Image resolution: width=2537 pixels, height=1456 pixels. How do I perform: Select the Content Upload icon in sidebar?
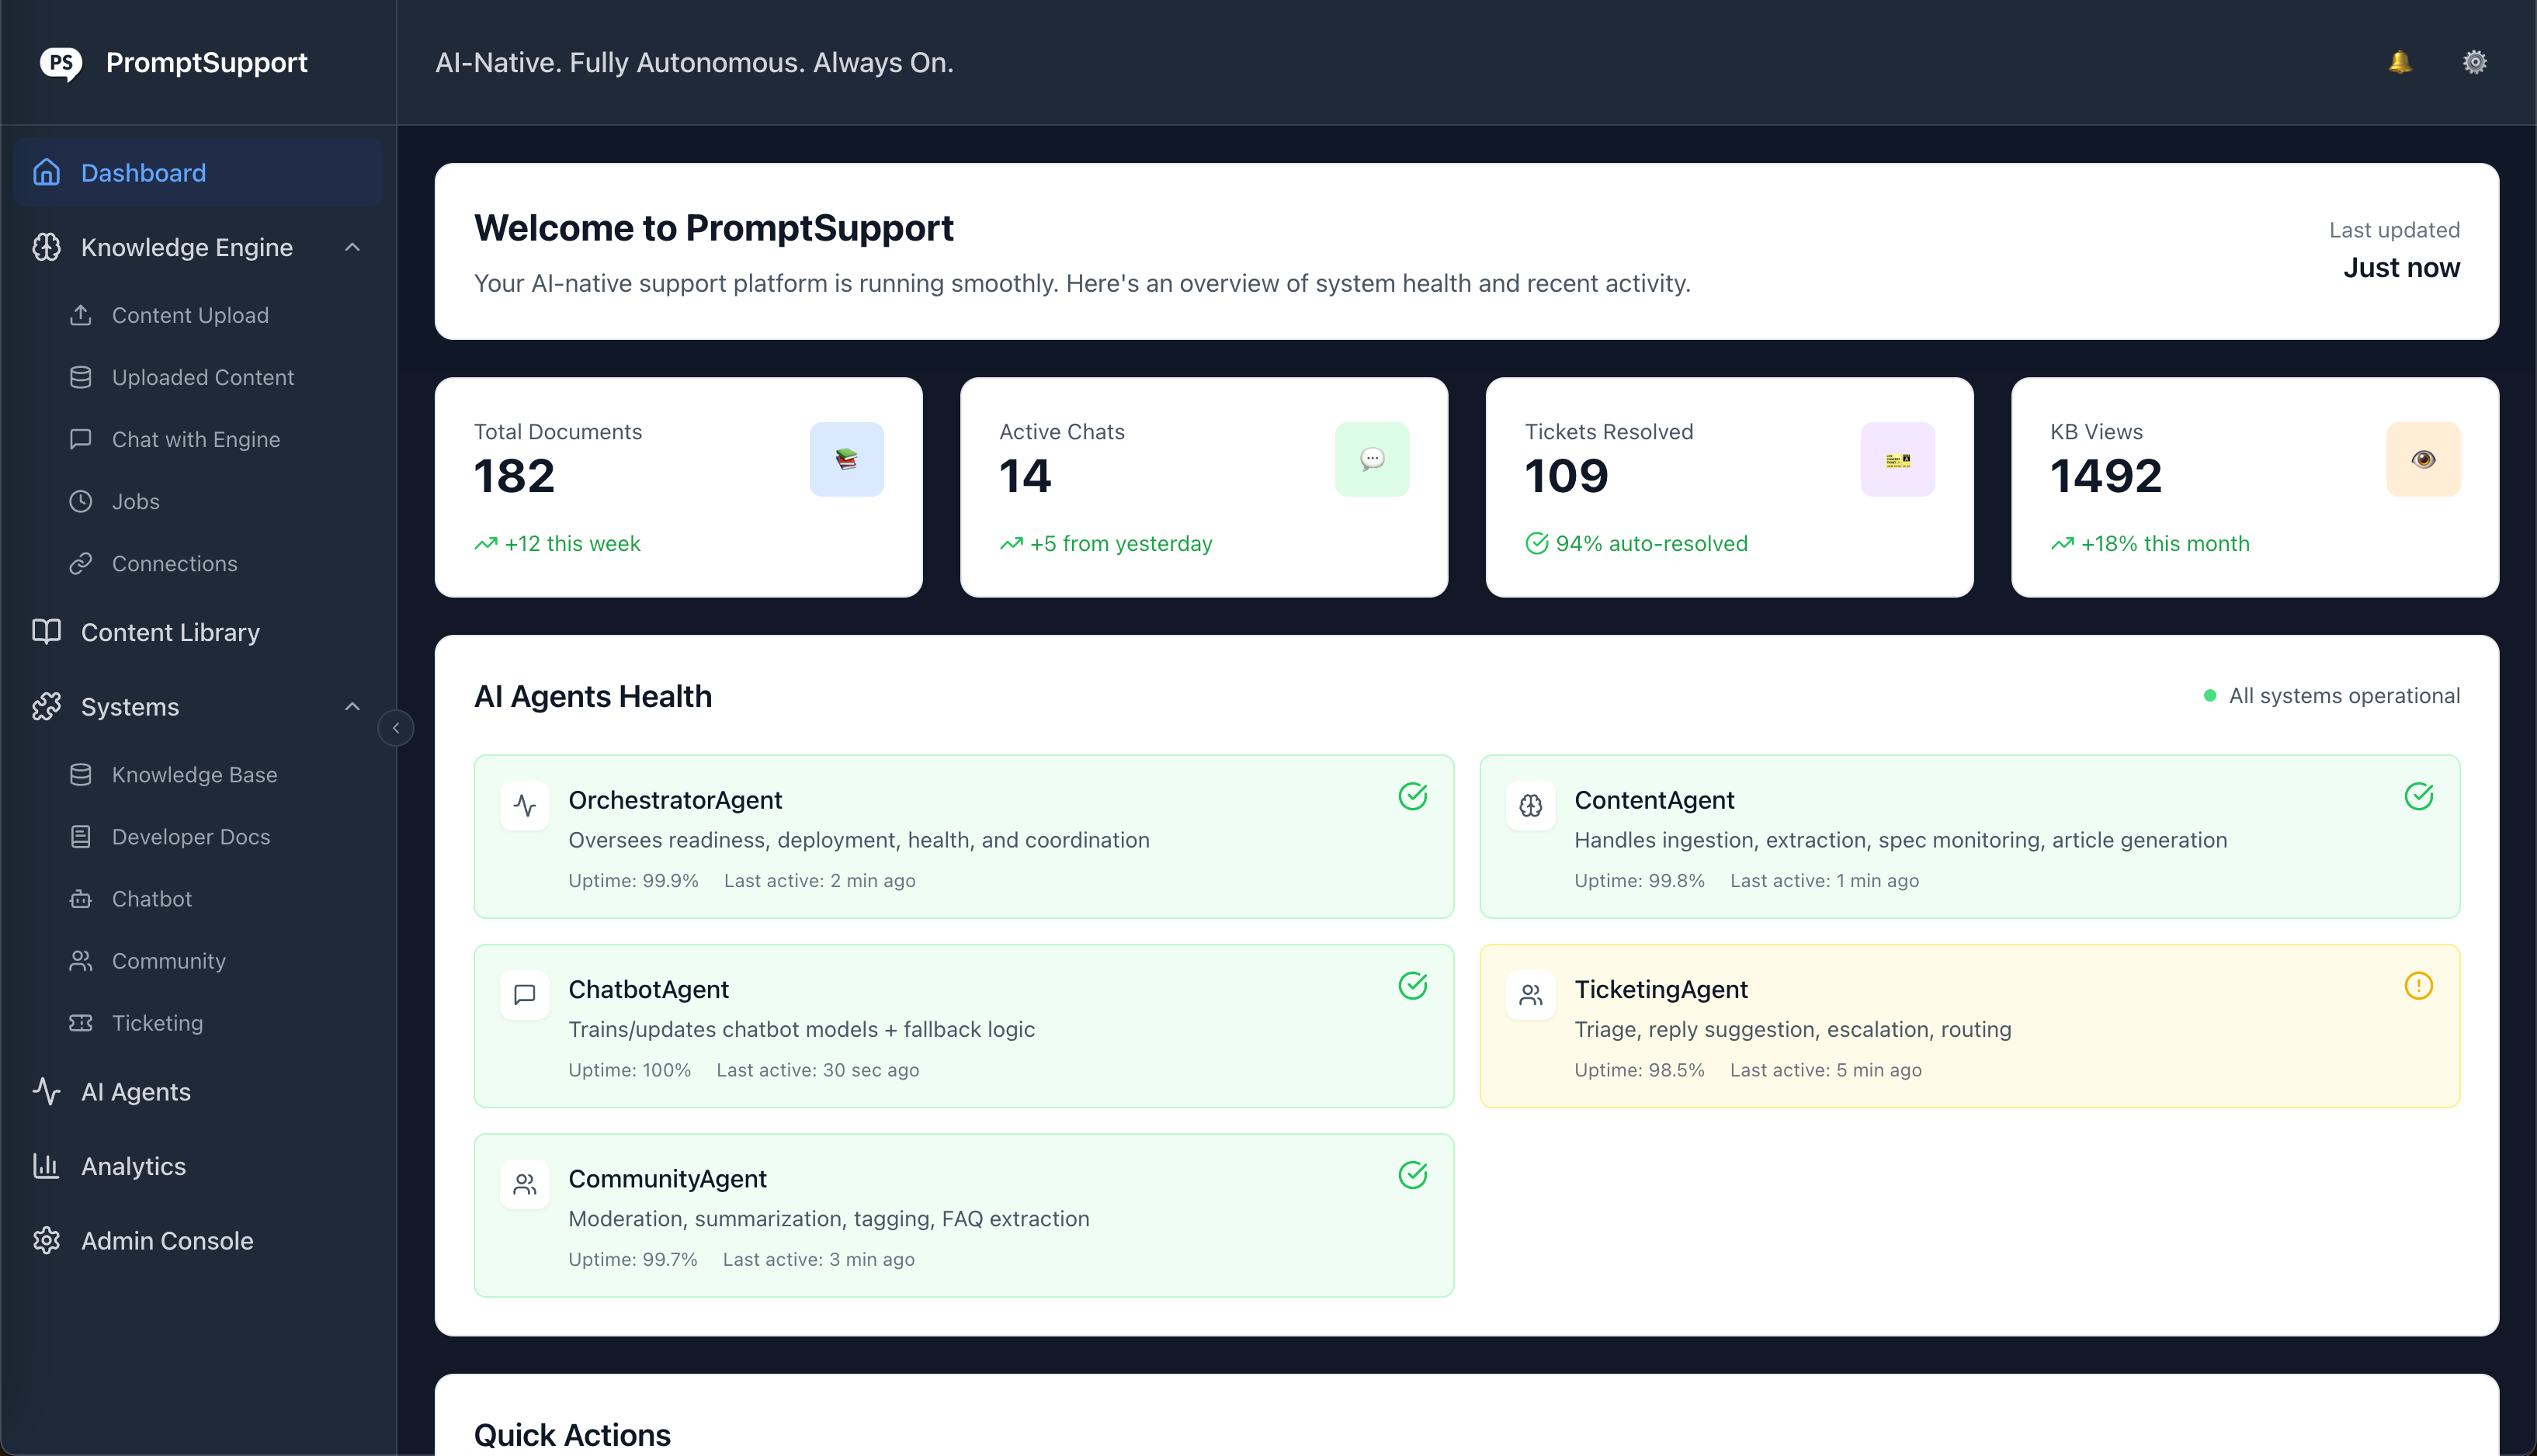pyautogui.click(x=82, y=315)
